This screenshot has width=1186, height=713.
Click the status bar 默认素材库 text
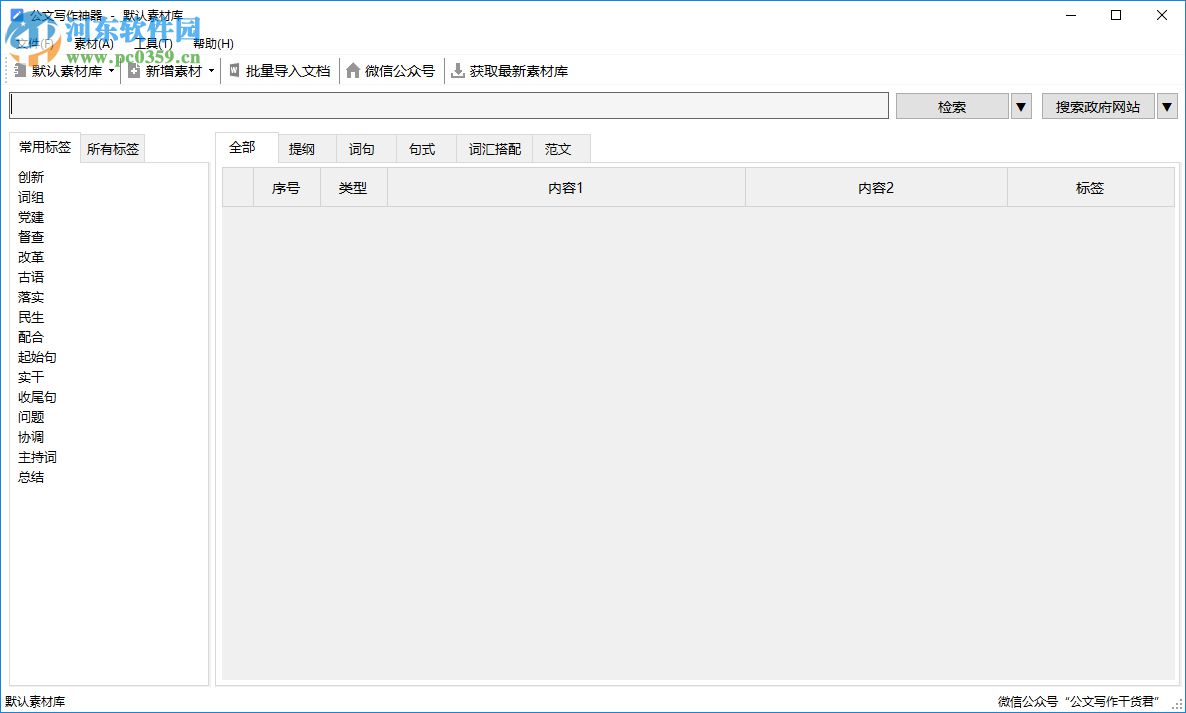point(36,702)
